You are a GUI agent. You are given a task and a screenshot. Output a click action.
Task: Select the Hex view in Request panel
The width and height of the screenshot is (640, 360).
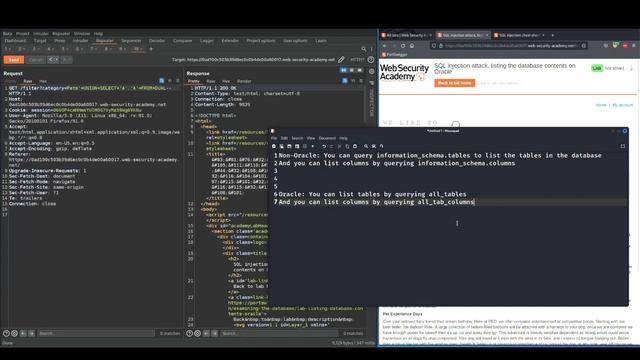pyautogui.click(x=43, y=81)
